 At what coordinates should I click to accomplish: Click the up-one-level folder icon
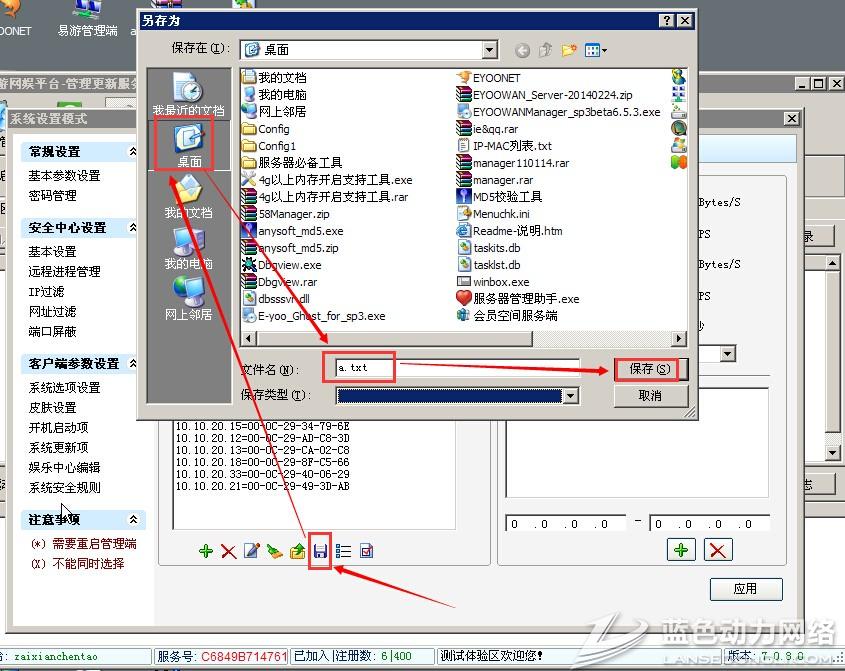click(546, 50)
